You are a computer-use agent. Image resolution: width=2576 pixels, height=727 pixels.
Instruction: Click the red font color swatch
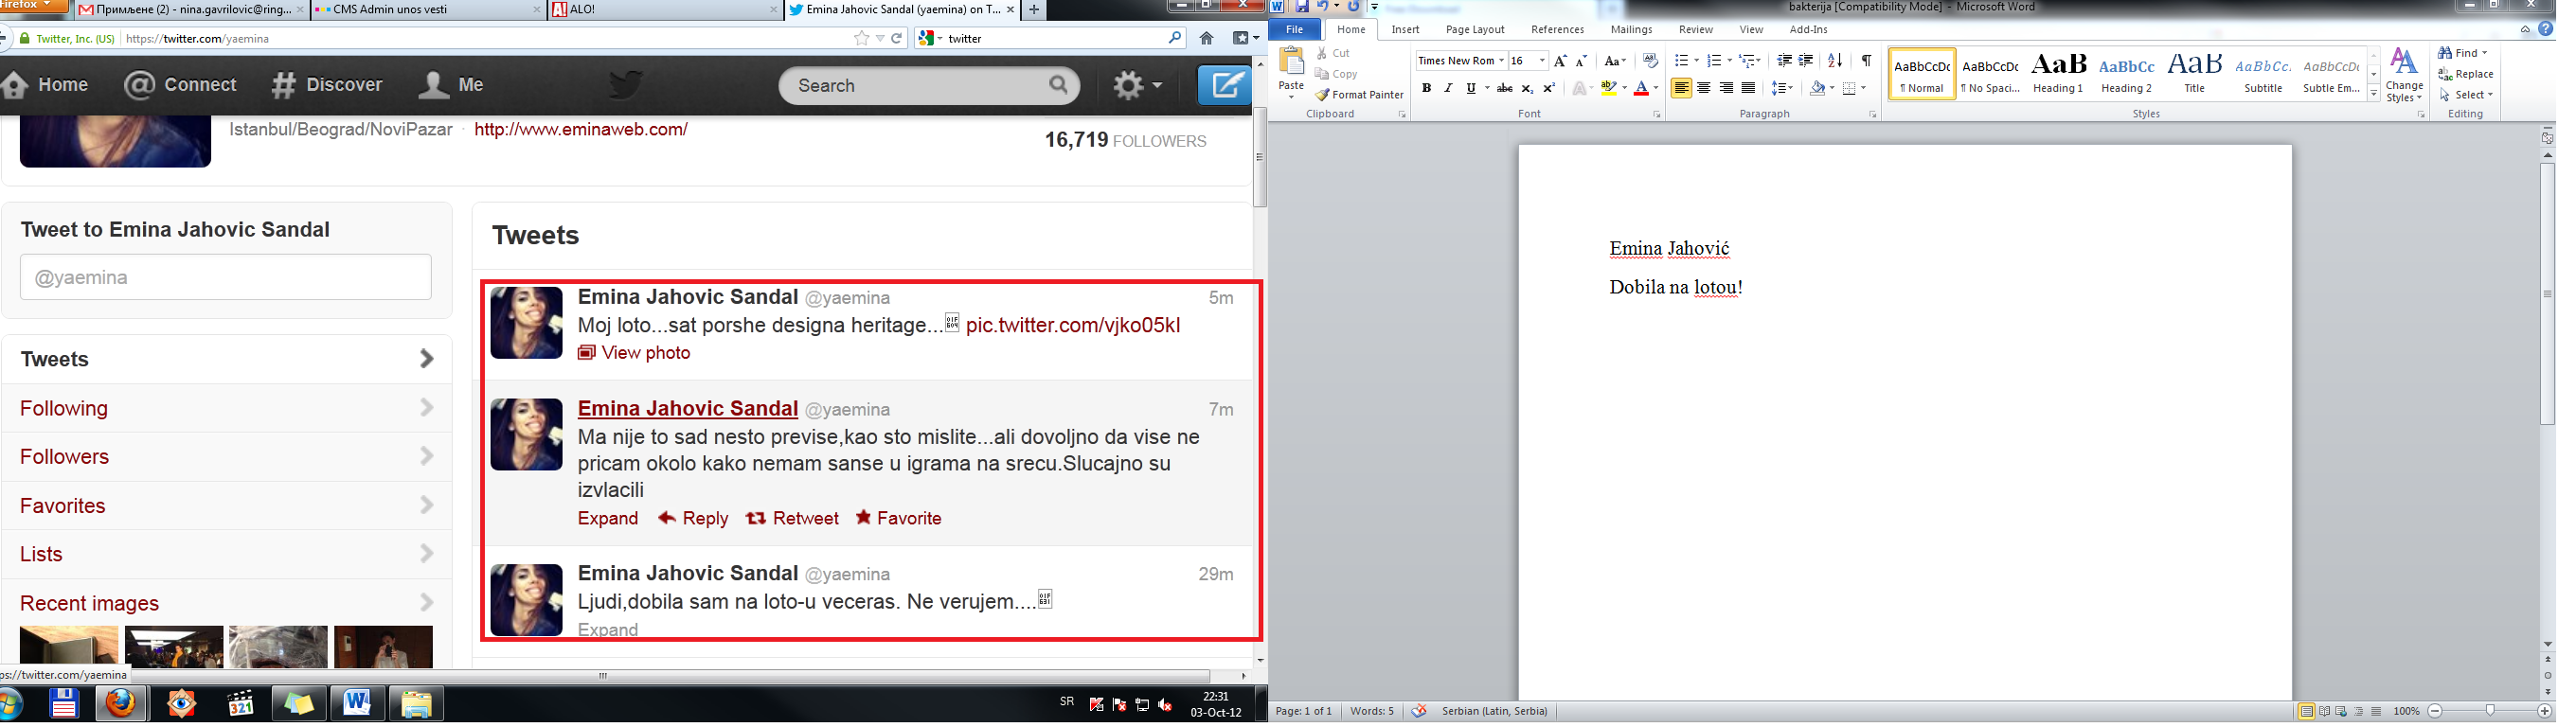point(1640,89)
